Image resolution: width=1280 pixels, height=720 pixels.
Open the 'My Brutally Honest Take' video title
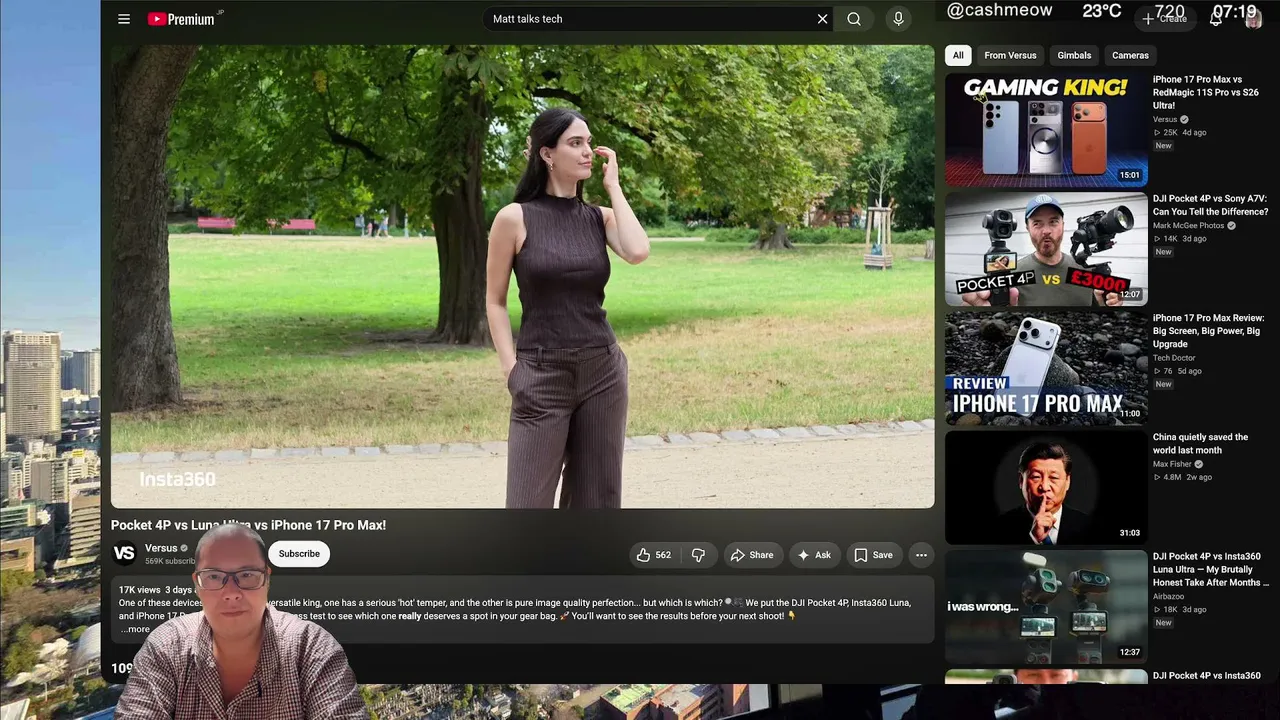click(x=1211, y=569)
